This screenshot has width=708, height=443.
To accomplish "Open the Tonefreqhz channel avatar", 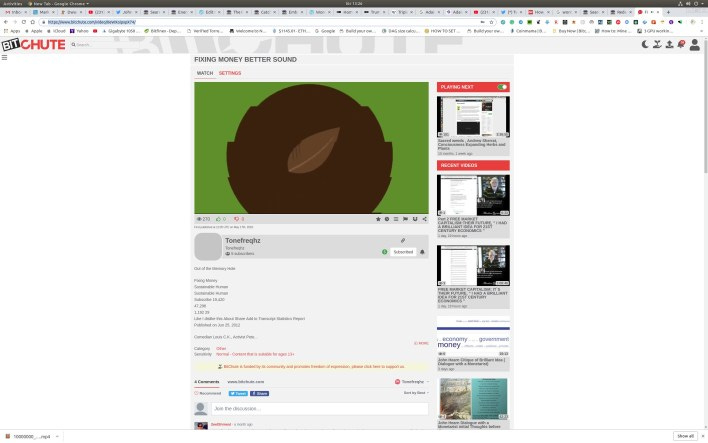I will [208, 247].
